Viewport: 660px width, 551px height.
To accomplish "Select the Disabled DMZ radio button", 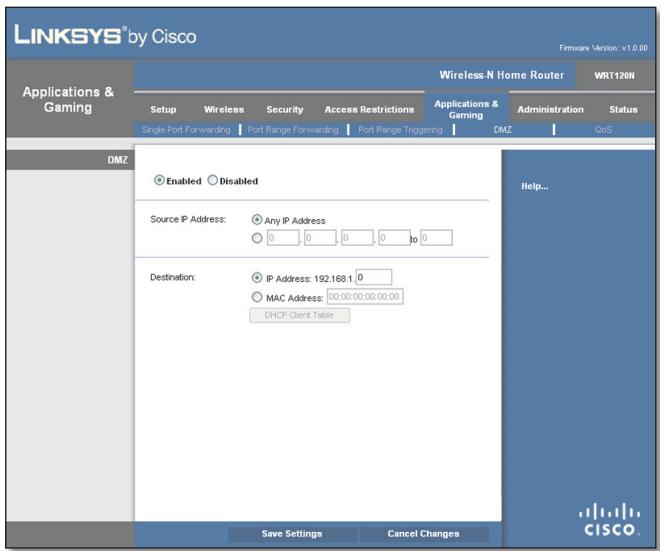I will [x=213, y=180].
